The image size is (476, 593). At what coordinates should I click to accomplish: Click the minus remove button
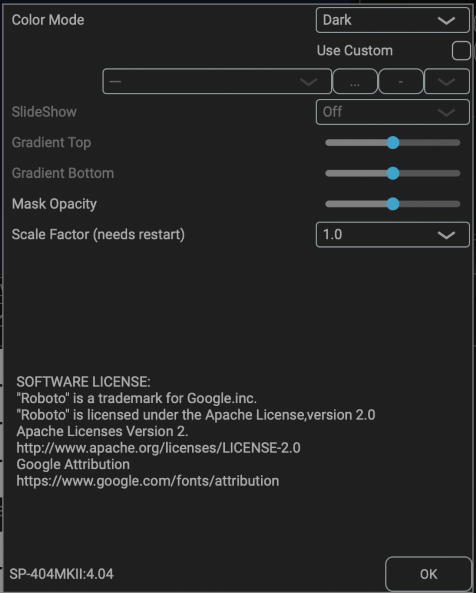coord(401,81)
